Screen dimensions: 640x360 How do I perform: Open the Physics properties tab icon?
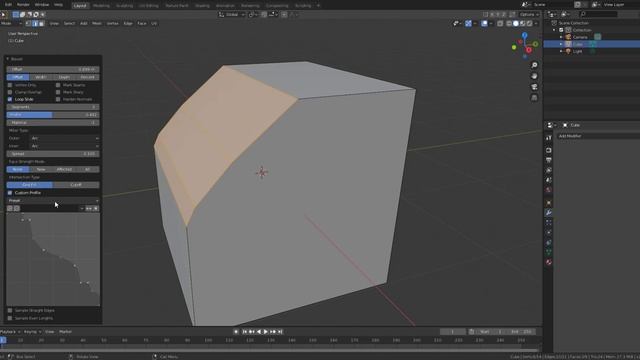[549, 232]
